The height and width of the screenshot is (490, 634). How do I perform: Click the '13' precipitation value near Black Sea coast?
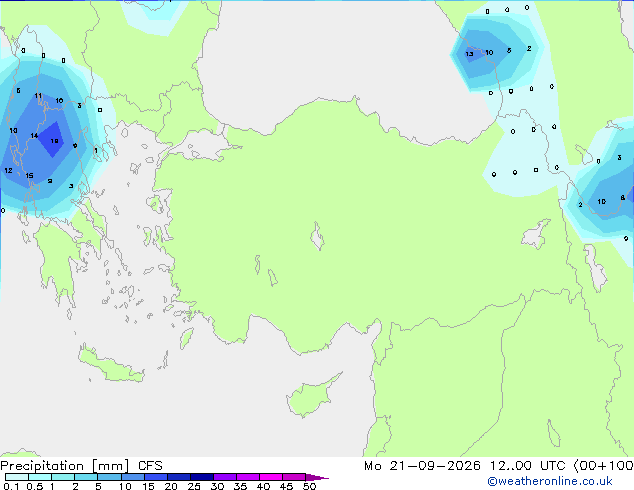click(469, 54)
